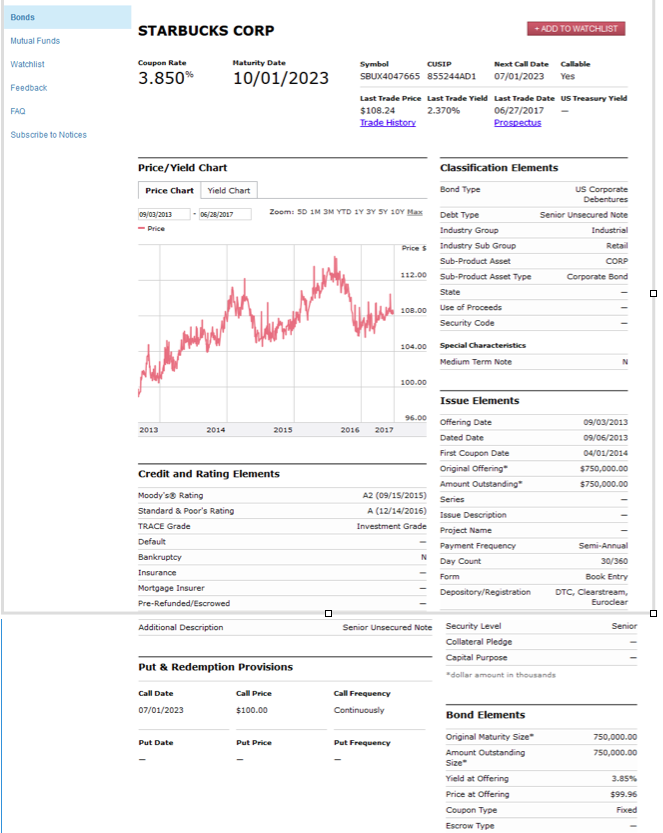Select Offering Date value 09/03/2013
Viewport: 663px width, 833px height.
605,422
